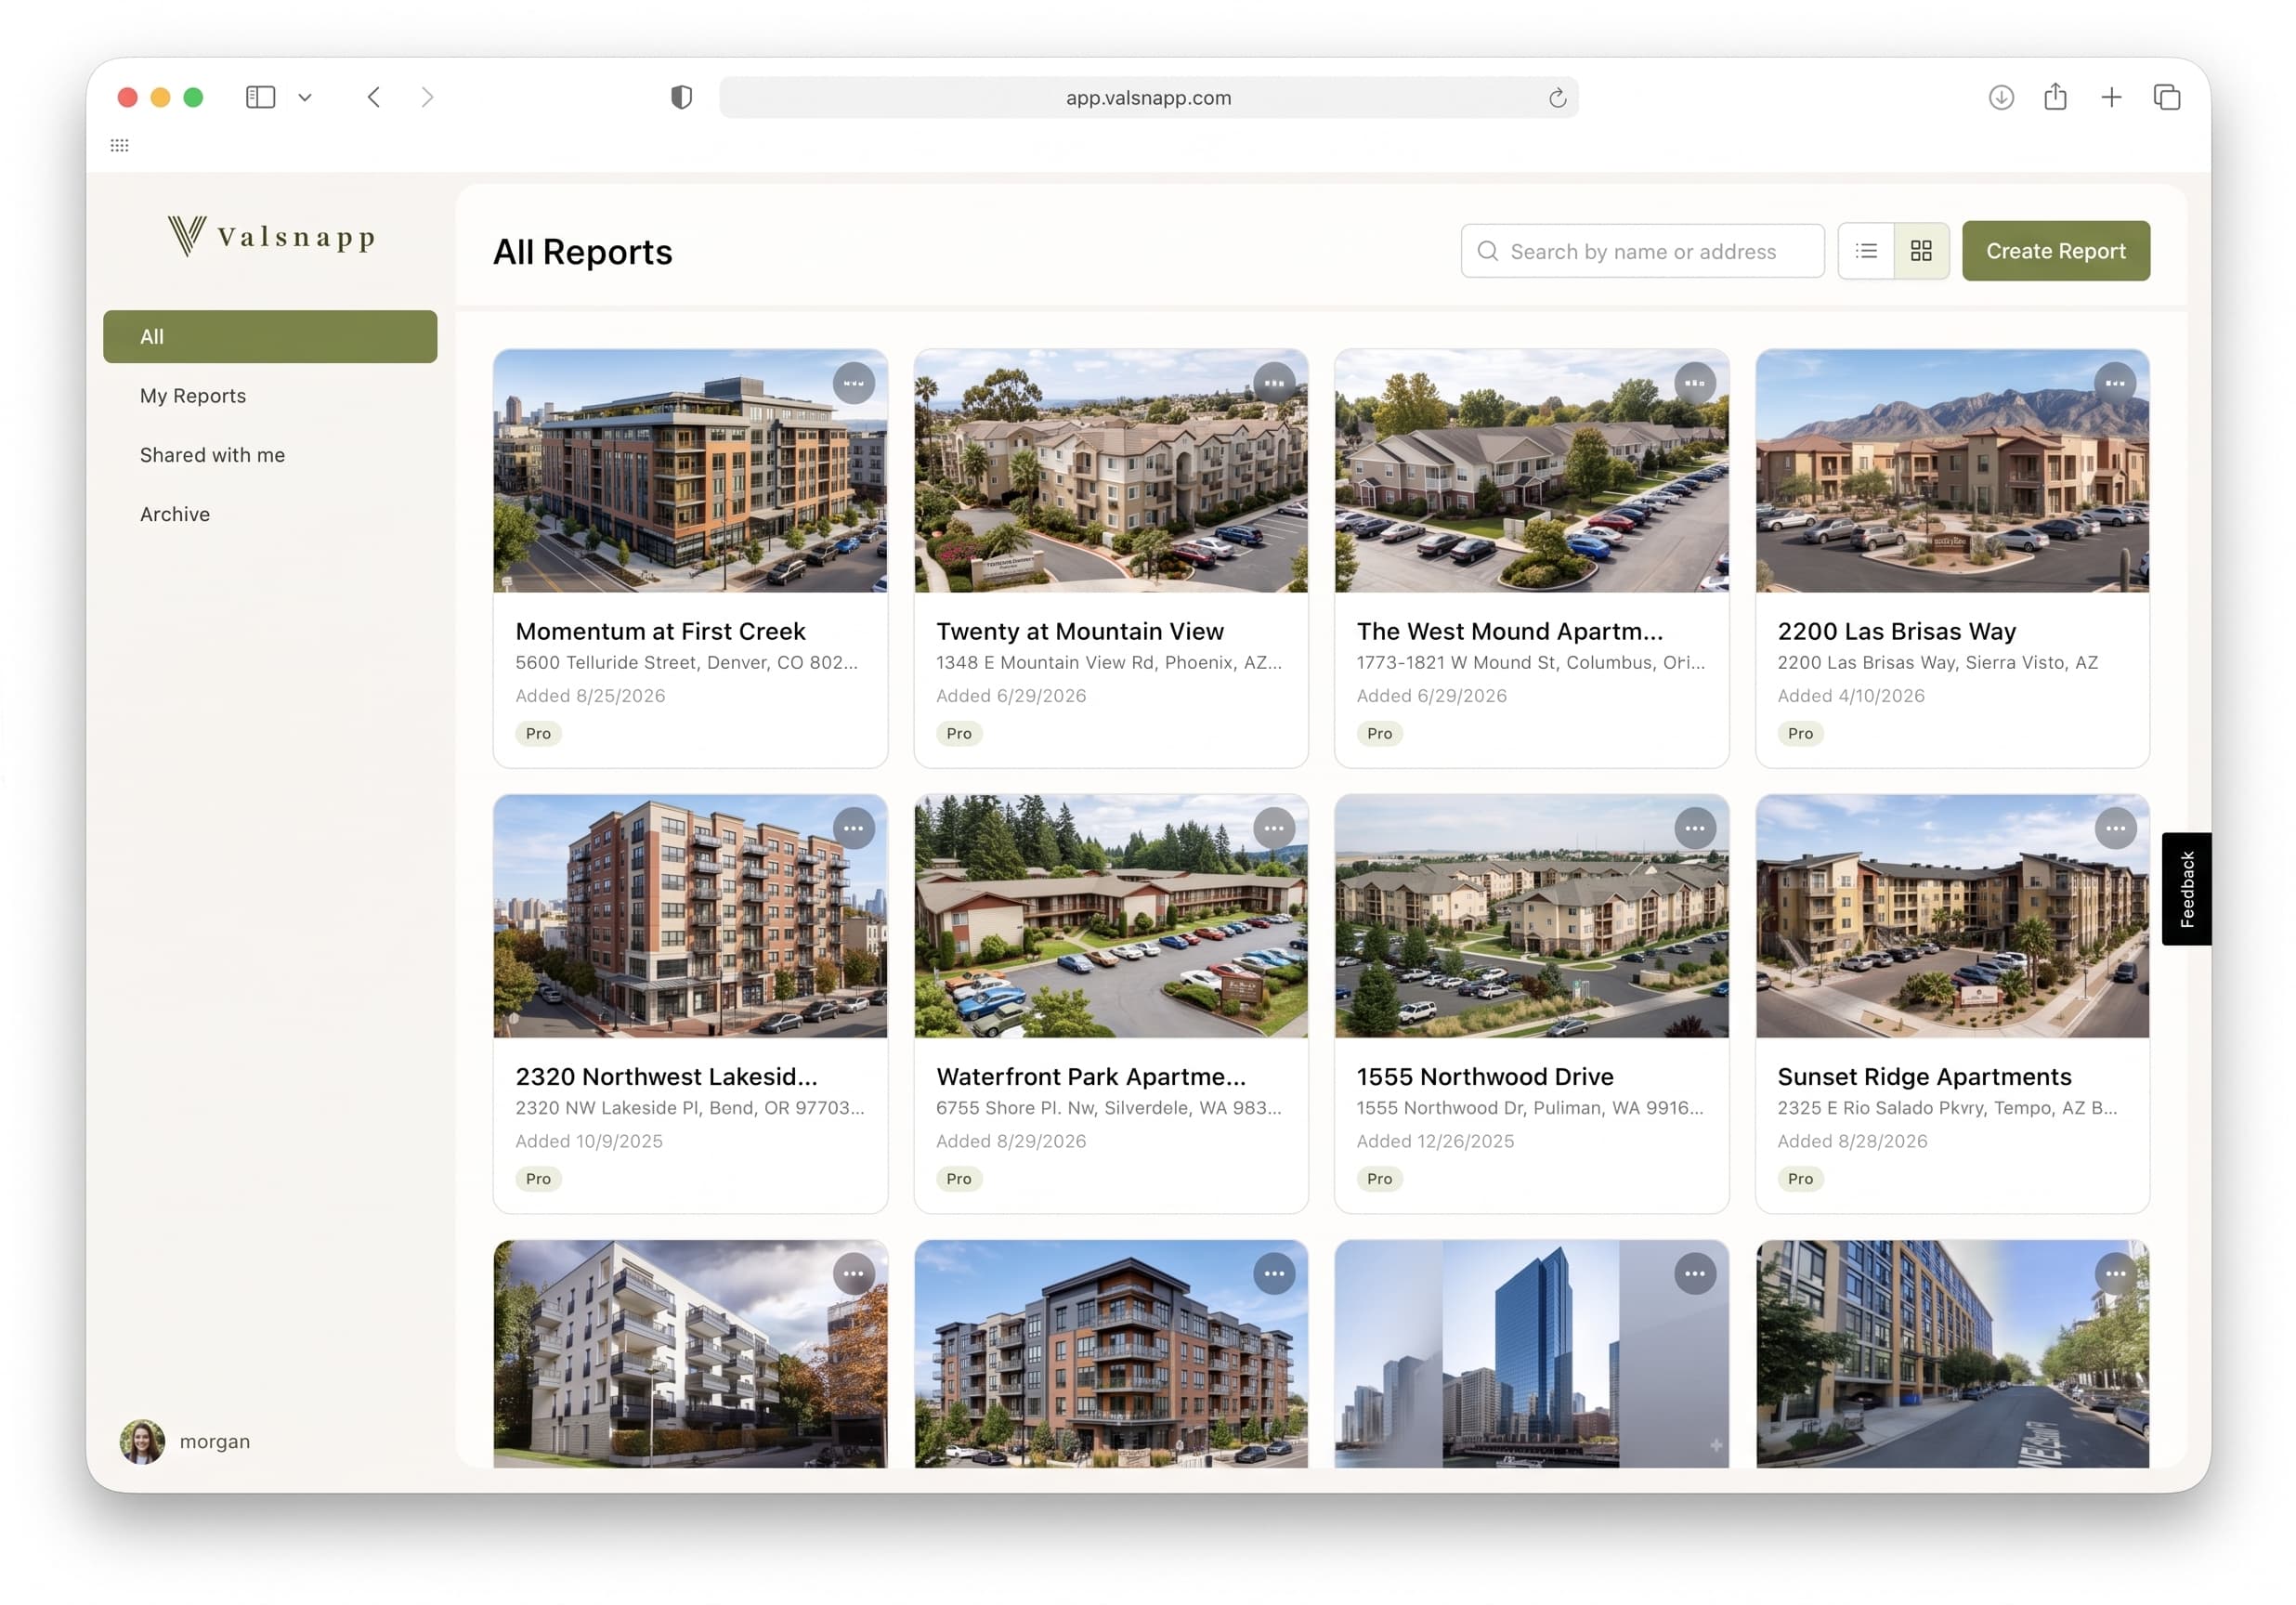Open more options for Momentum at First Creek
The height and width of the screenshot is (1605, 2296).
coord(853,383)
